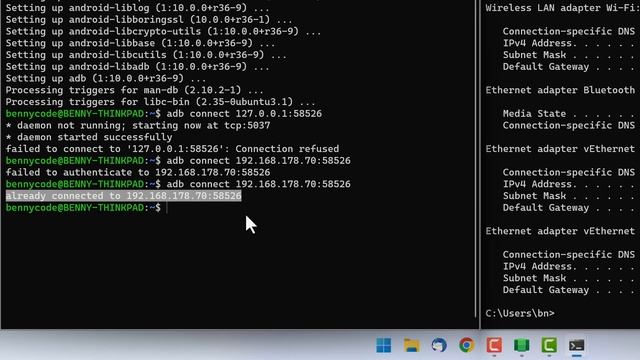Click 'Processing triggers for man-db' line
This screenshot has width=640, height=360.
(x=135, y=90)
